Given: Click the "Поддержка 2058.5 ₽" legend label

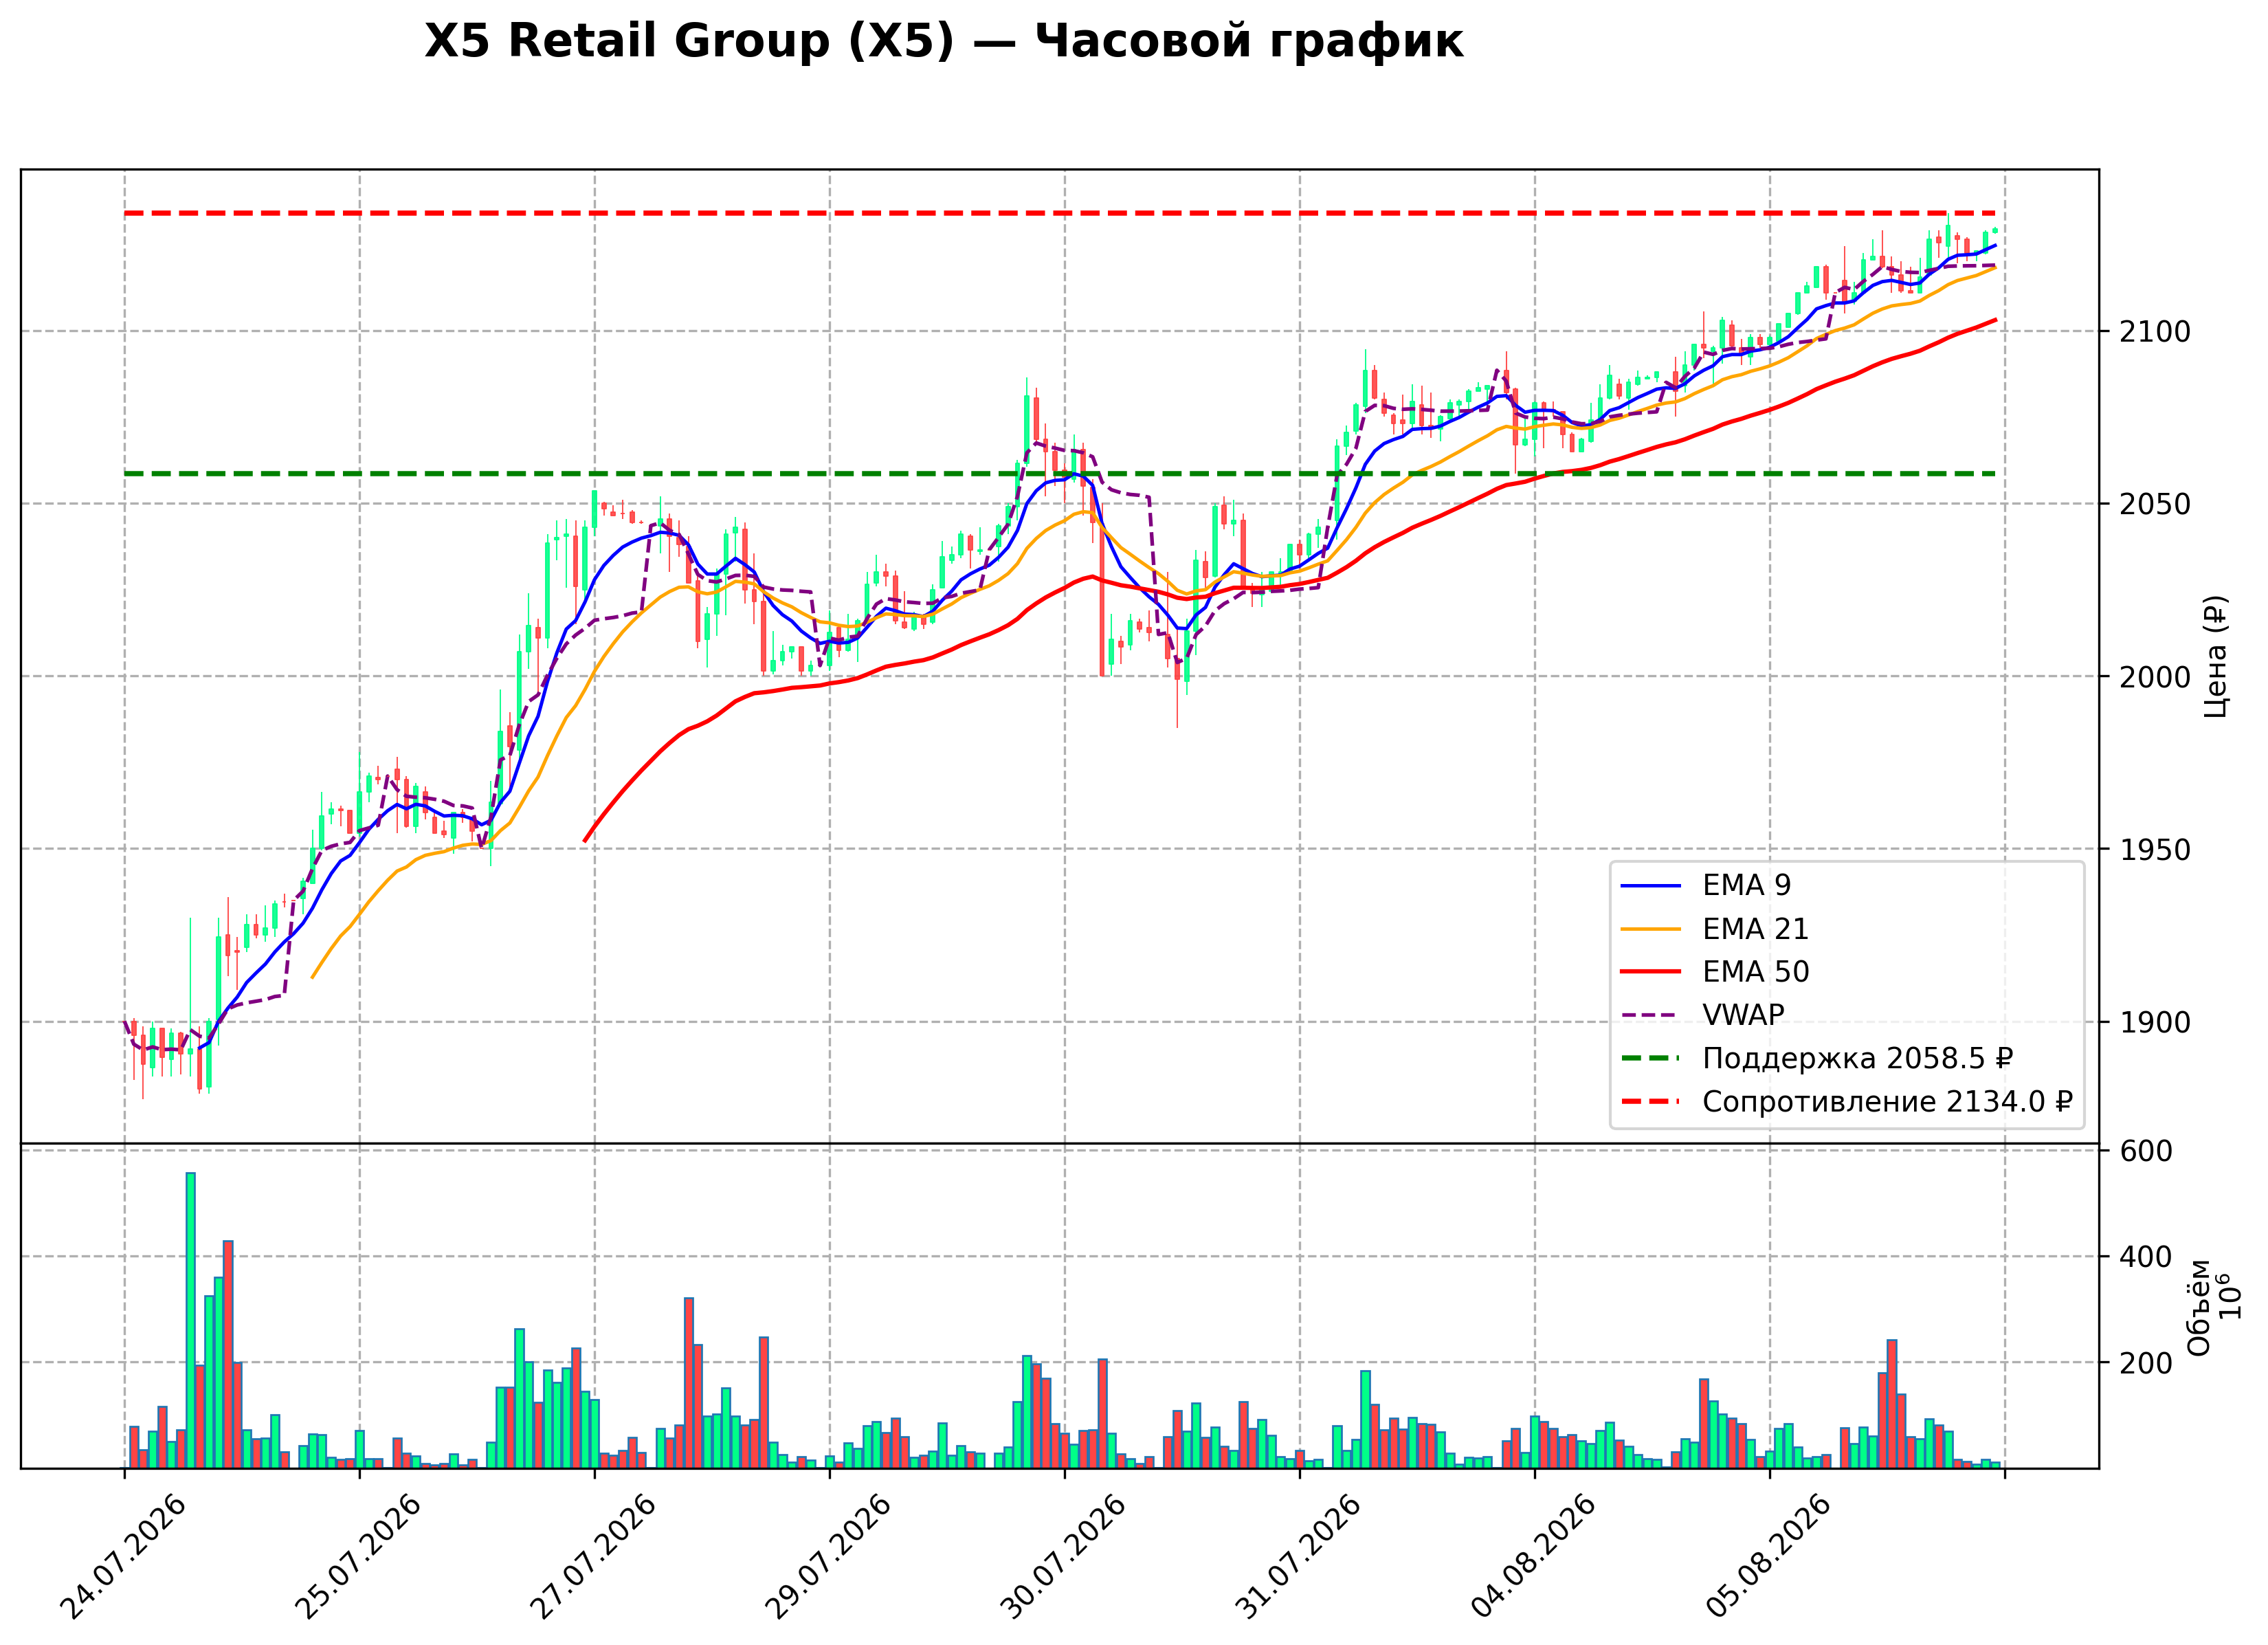Looking at the screenshot, I should click(1857, 1058).
